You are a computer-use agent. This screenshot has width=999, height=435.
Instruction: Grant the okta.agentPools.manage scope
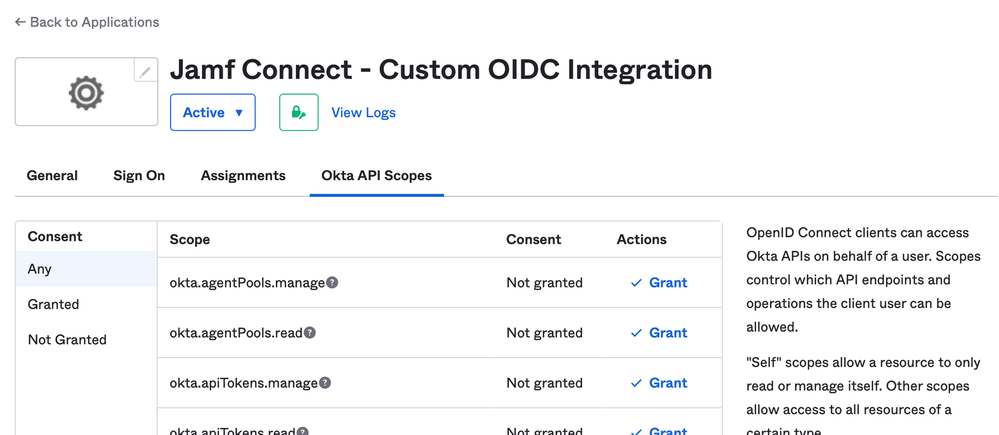[x=659, y=283]
